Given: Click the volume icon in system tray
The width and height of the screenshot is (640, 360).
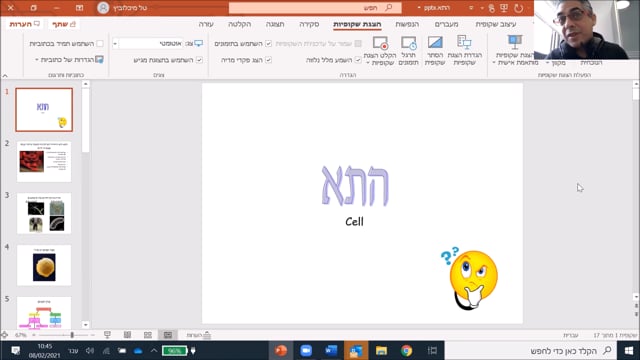Looking at the screenshot, I should [x=90, y=351].
